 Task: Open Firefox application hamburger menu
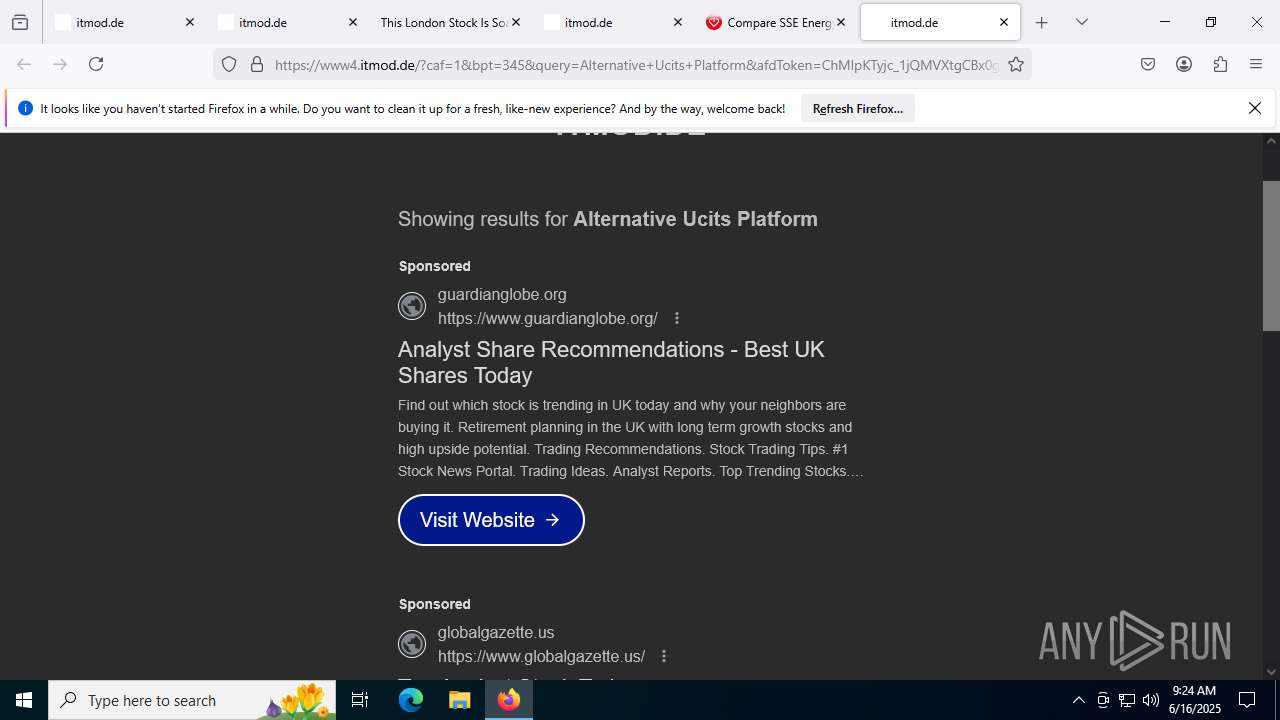click(1256, 64)
